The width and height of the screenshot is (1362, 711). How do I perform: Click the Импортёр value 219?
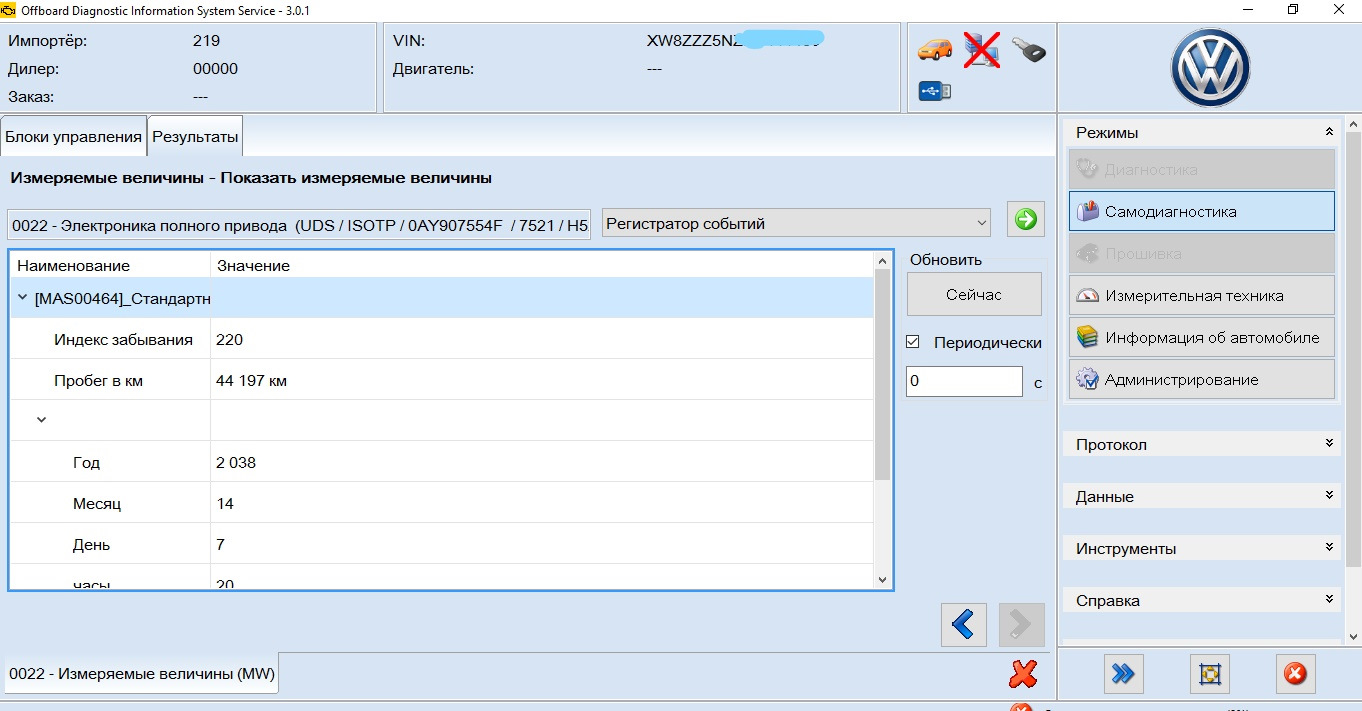click(x=206, y=42)
